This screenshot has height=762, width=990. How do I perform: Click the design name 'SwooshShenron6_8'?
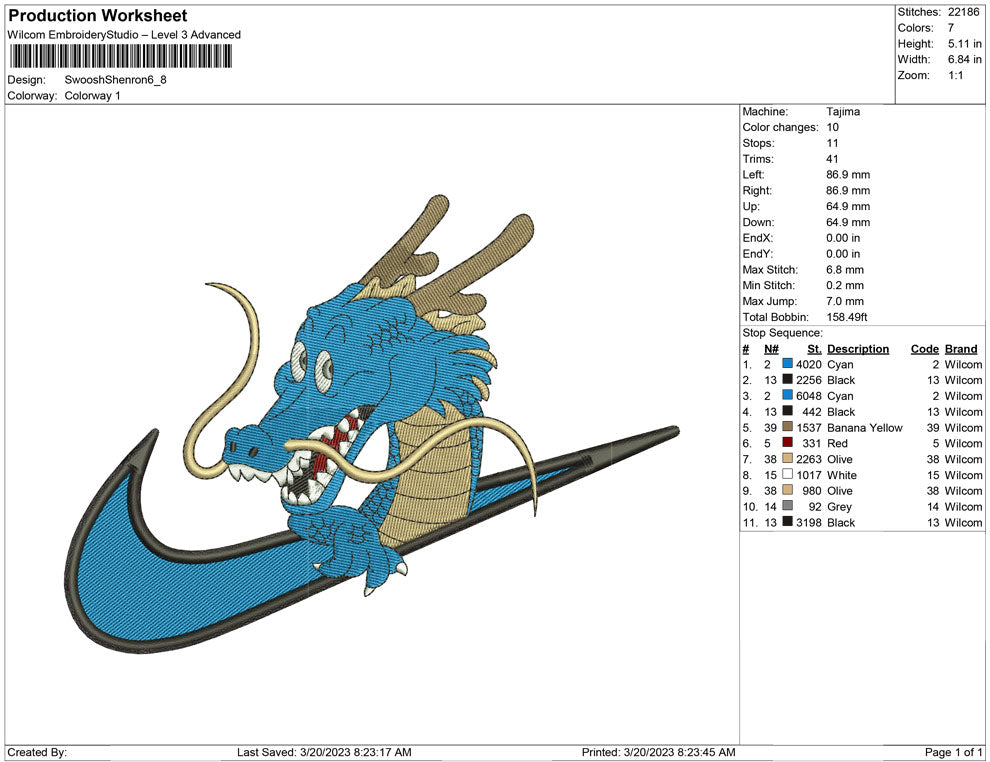click(116, 80)
